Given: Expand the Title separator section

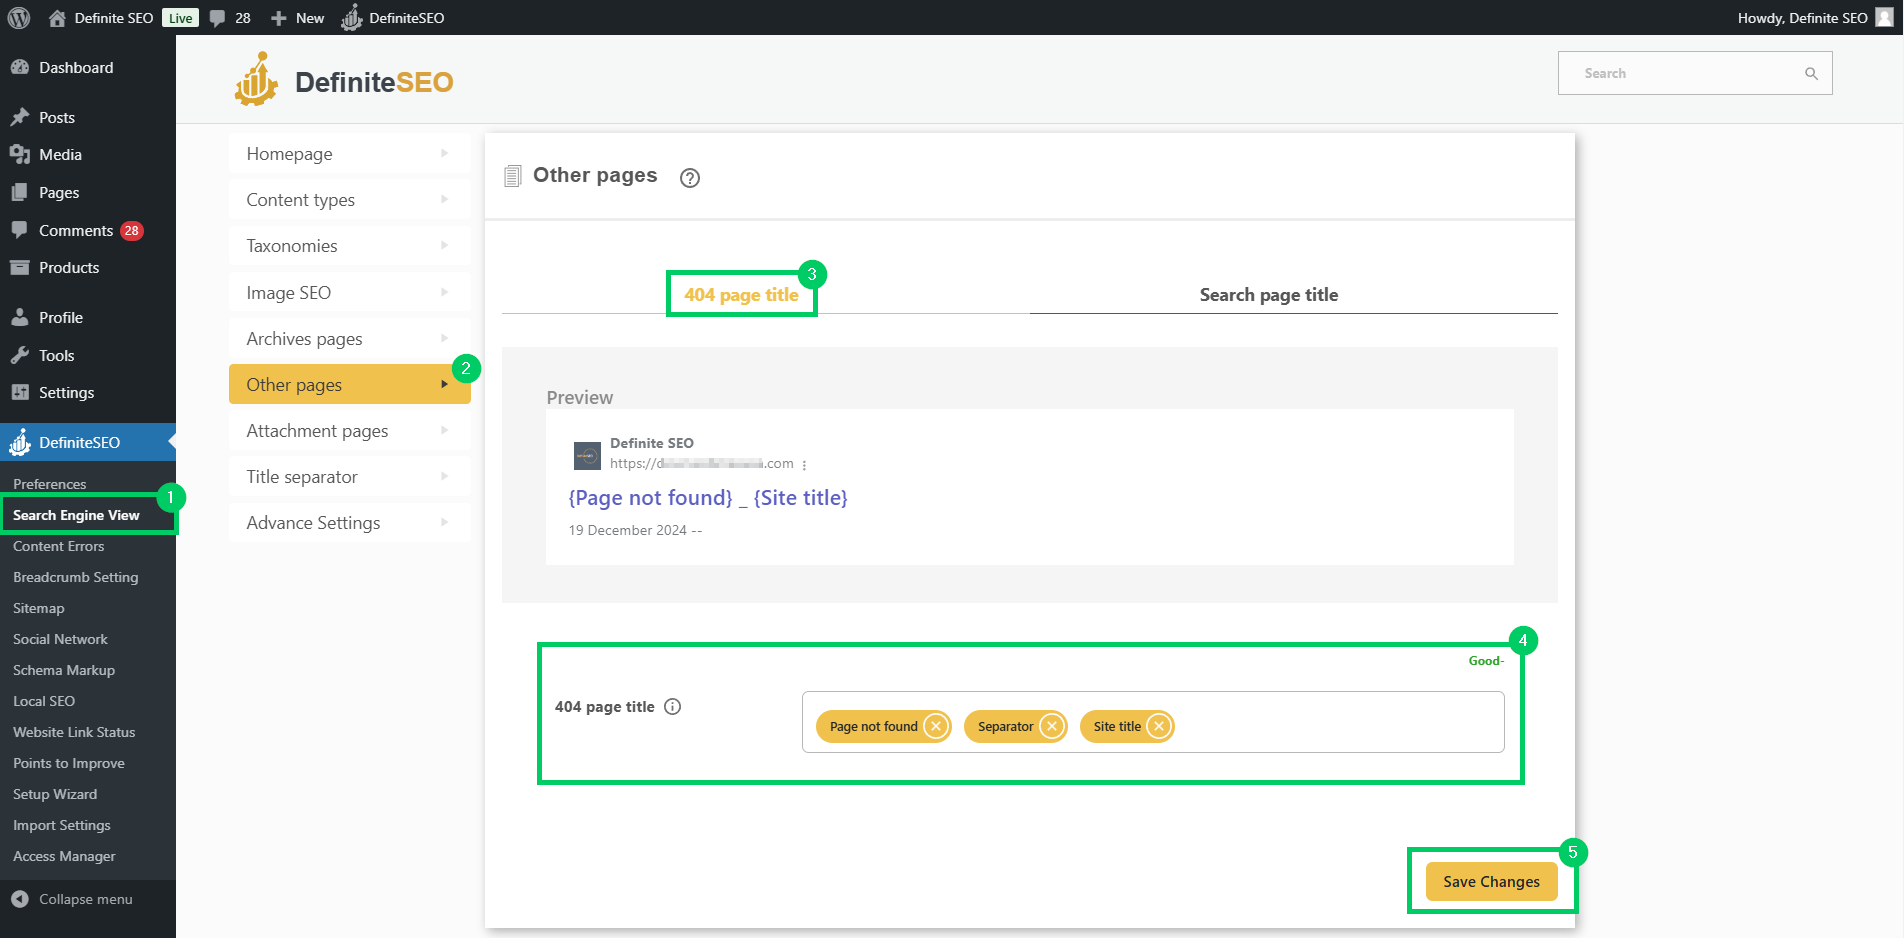Looking at the screenshot, I should tap(349, 476).
